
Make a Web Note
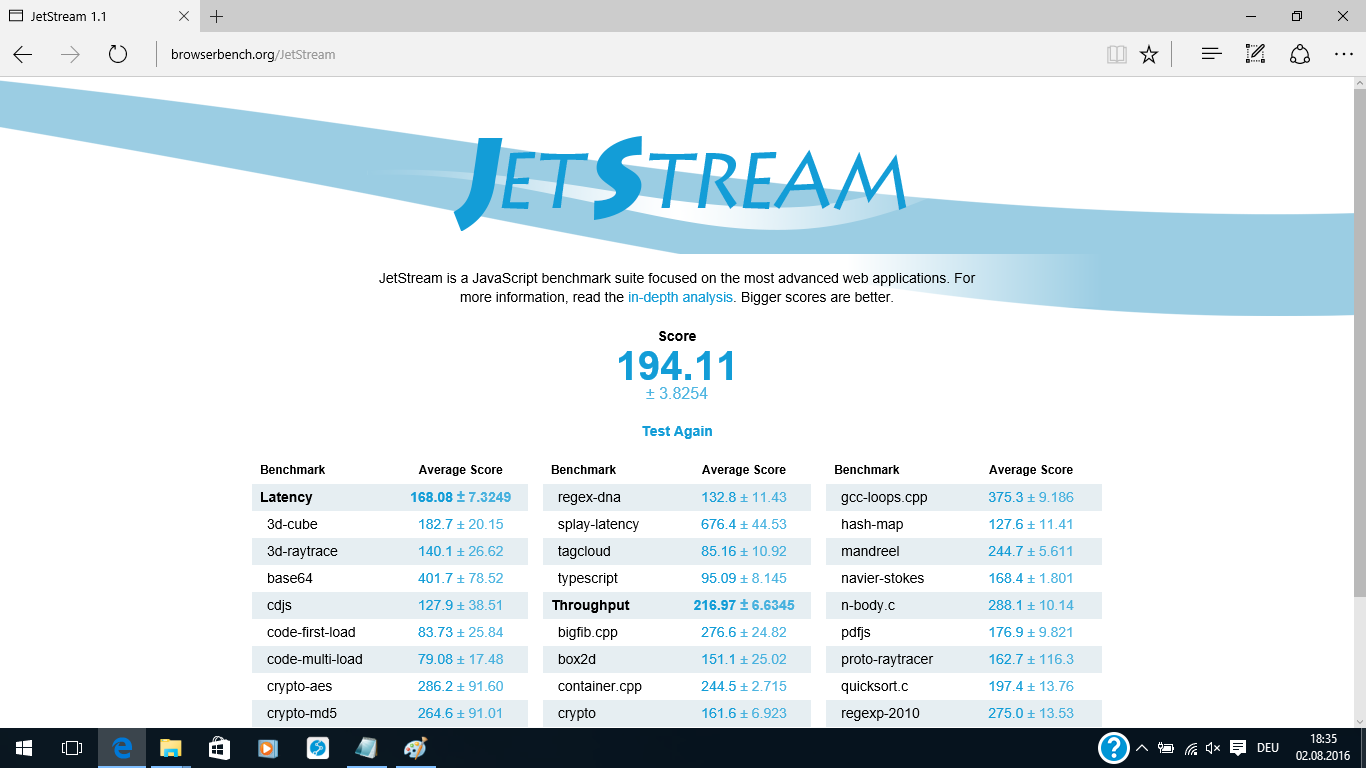coord(1255,54)
